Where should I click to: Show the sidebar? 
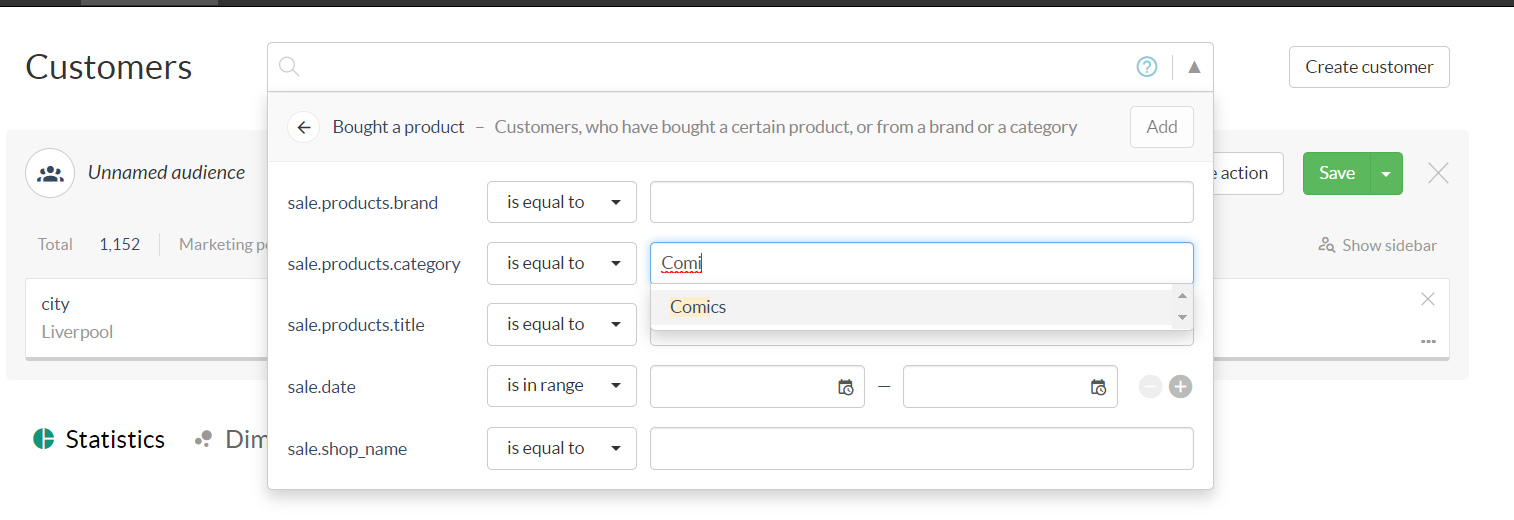1378,245
